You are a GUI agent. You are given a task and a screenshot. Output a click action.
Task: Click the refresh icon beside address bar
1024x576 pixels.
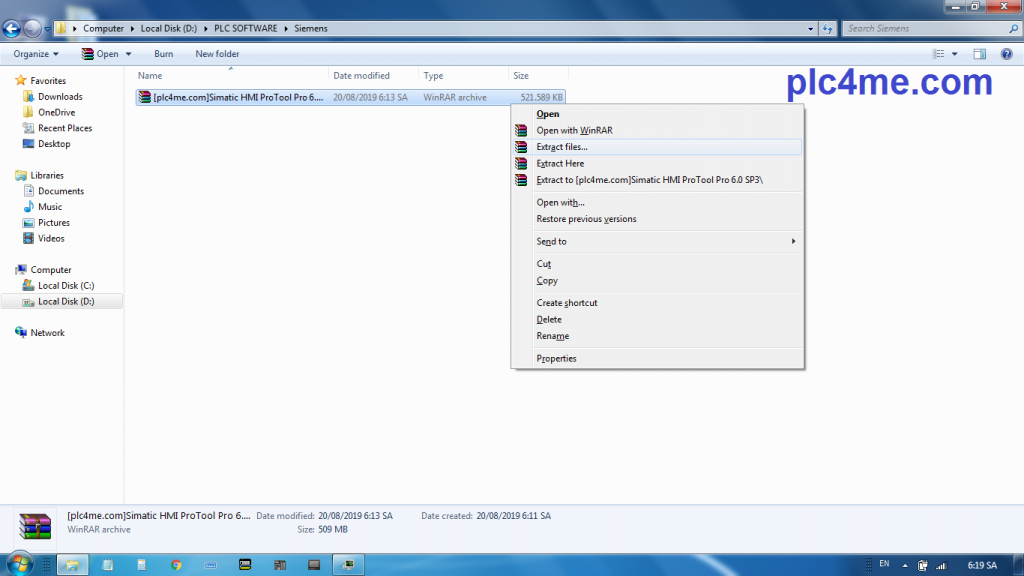tap(827, 29)
